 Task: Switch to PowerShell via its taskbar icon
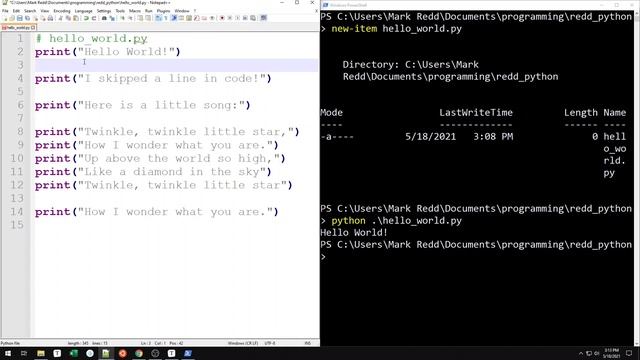188,353
